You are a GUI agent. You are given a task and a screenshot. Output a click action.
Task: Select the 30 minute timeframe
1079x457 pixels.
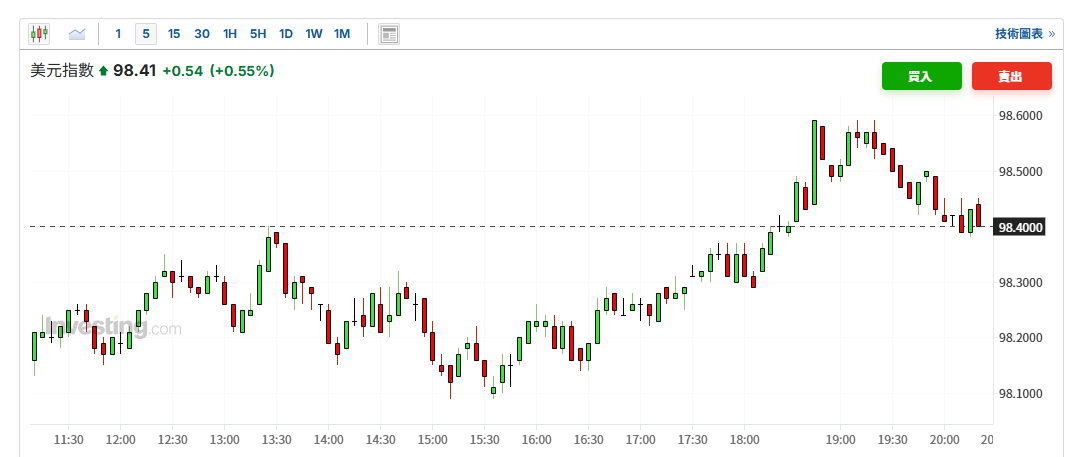click(202, 34)
